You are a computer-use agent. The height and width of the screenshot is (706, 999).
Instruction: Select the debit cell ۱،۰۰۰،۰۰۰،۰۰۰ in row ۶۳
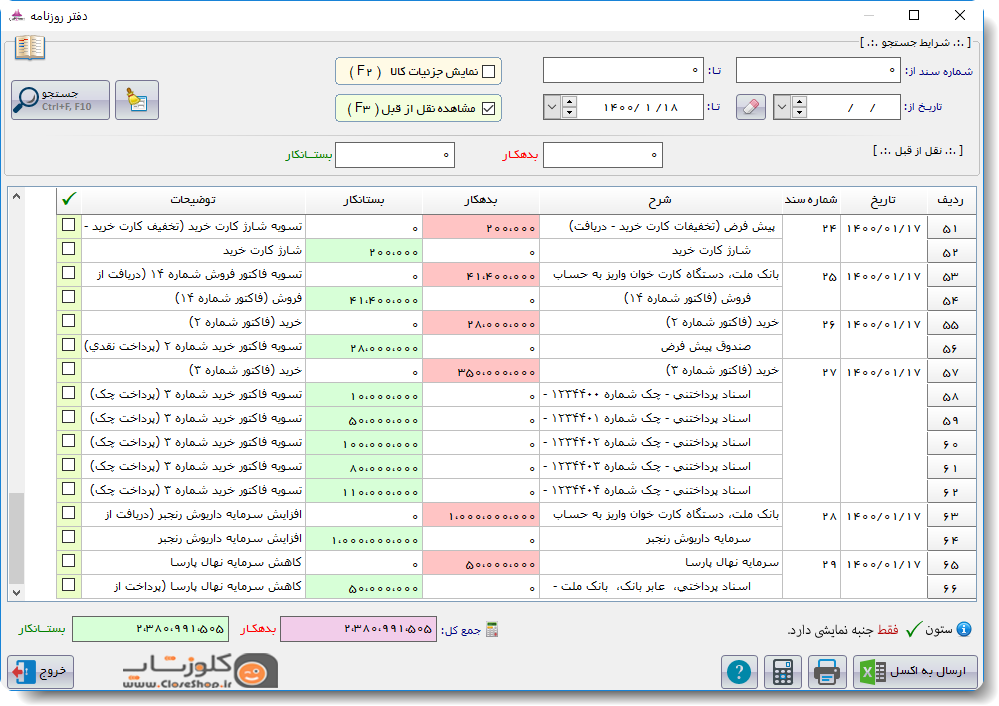pos(481,515)
